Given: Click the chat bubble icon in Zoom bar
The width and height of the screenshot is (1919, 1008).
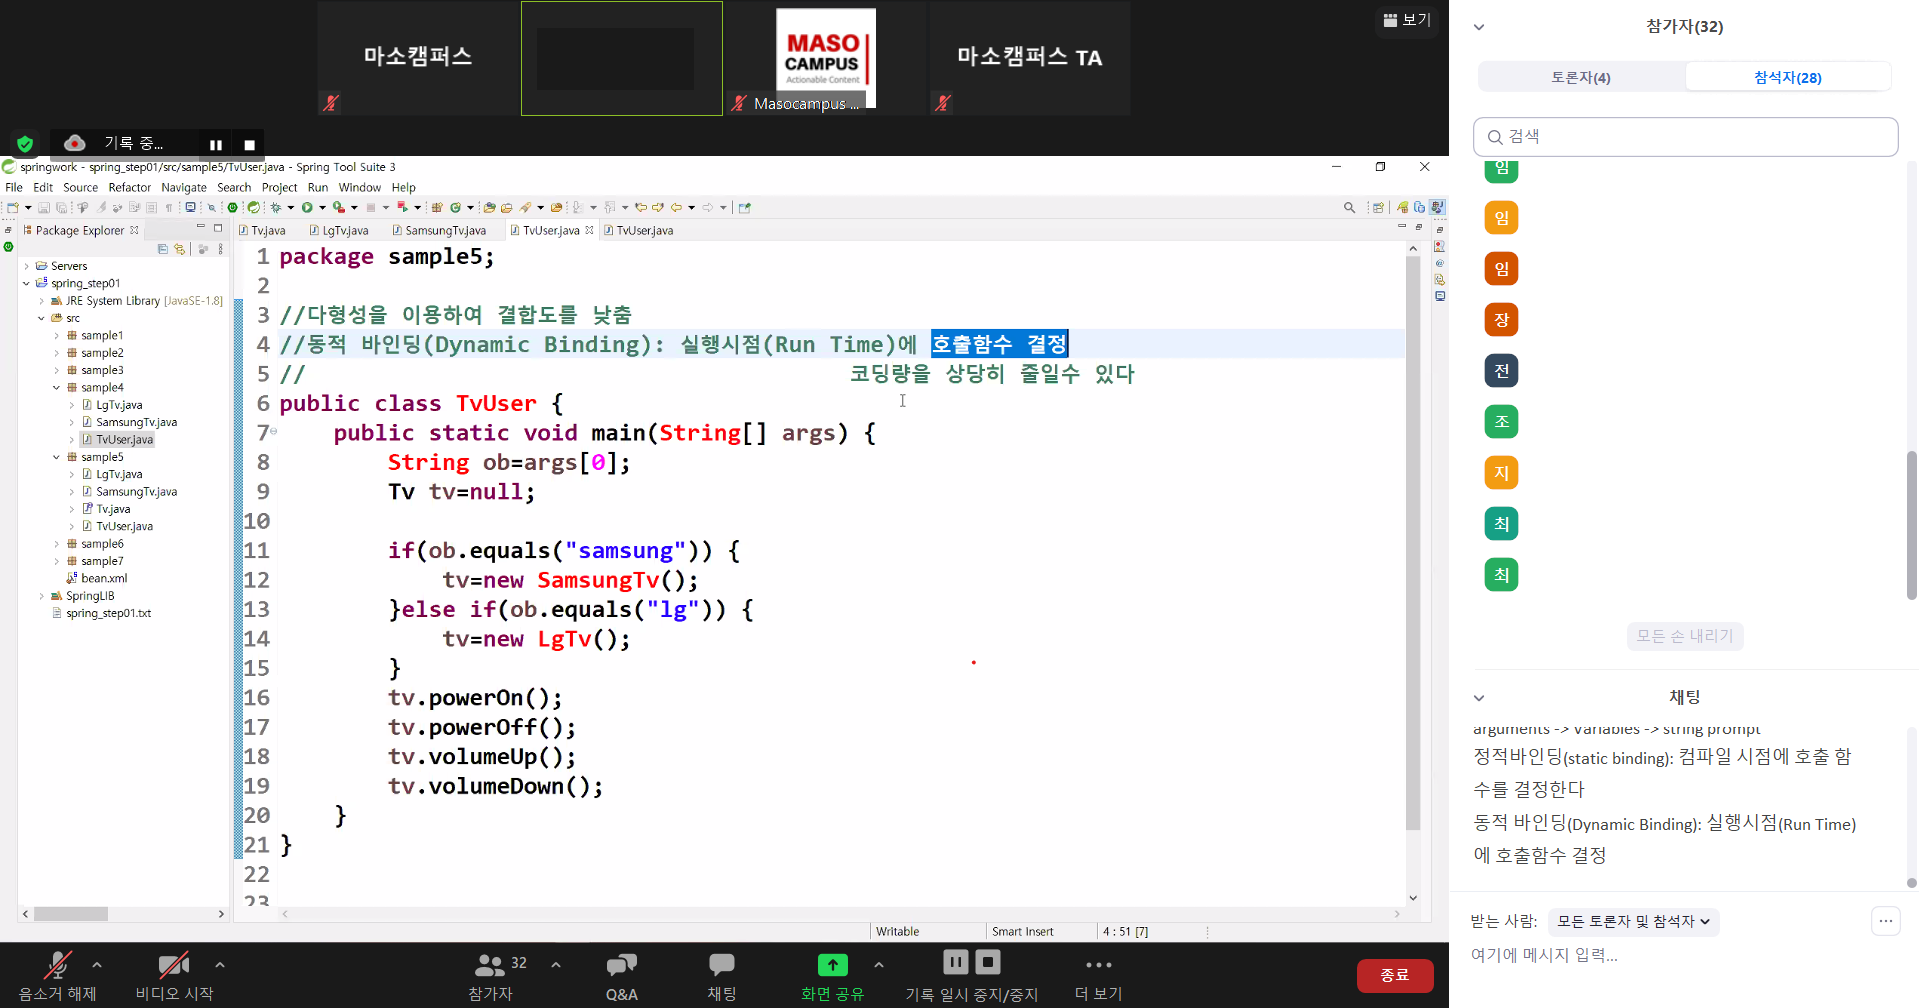Looking at the screenshot, I should click(721, 965).
